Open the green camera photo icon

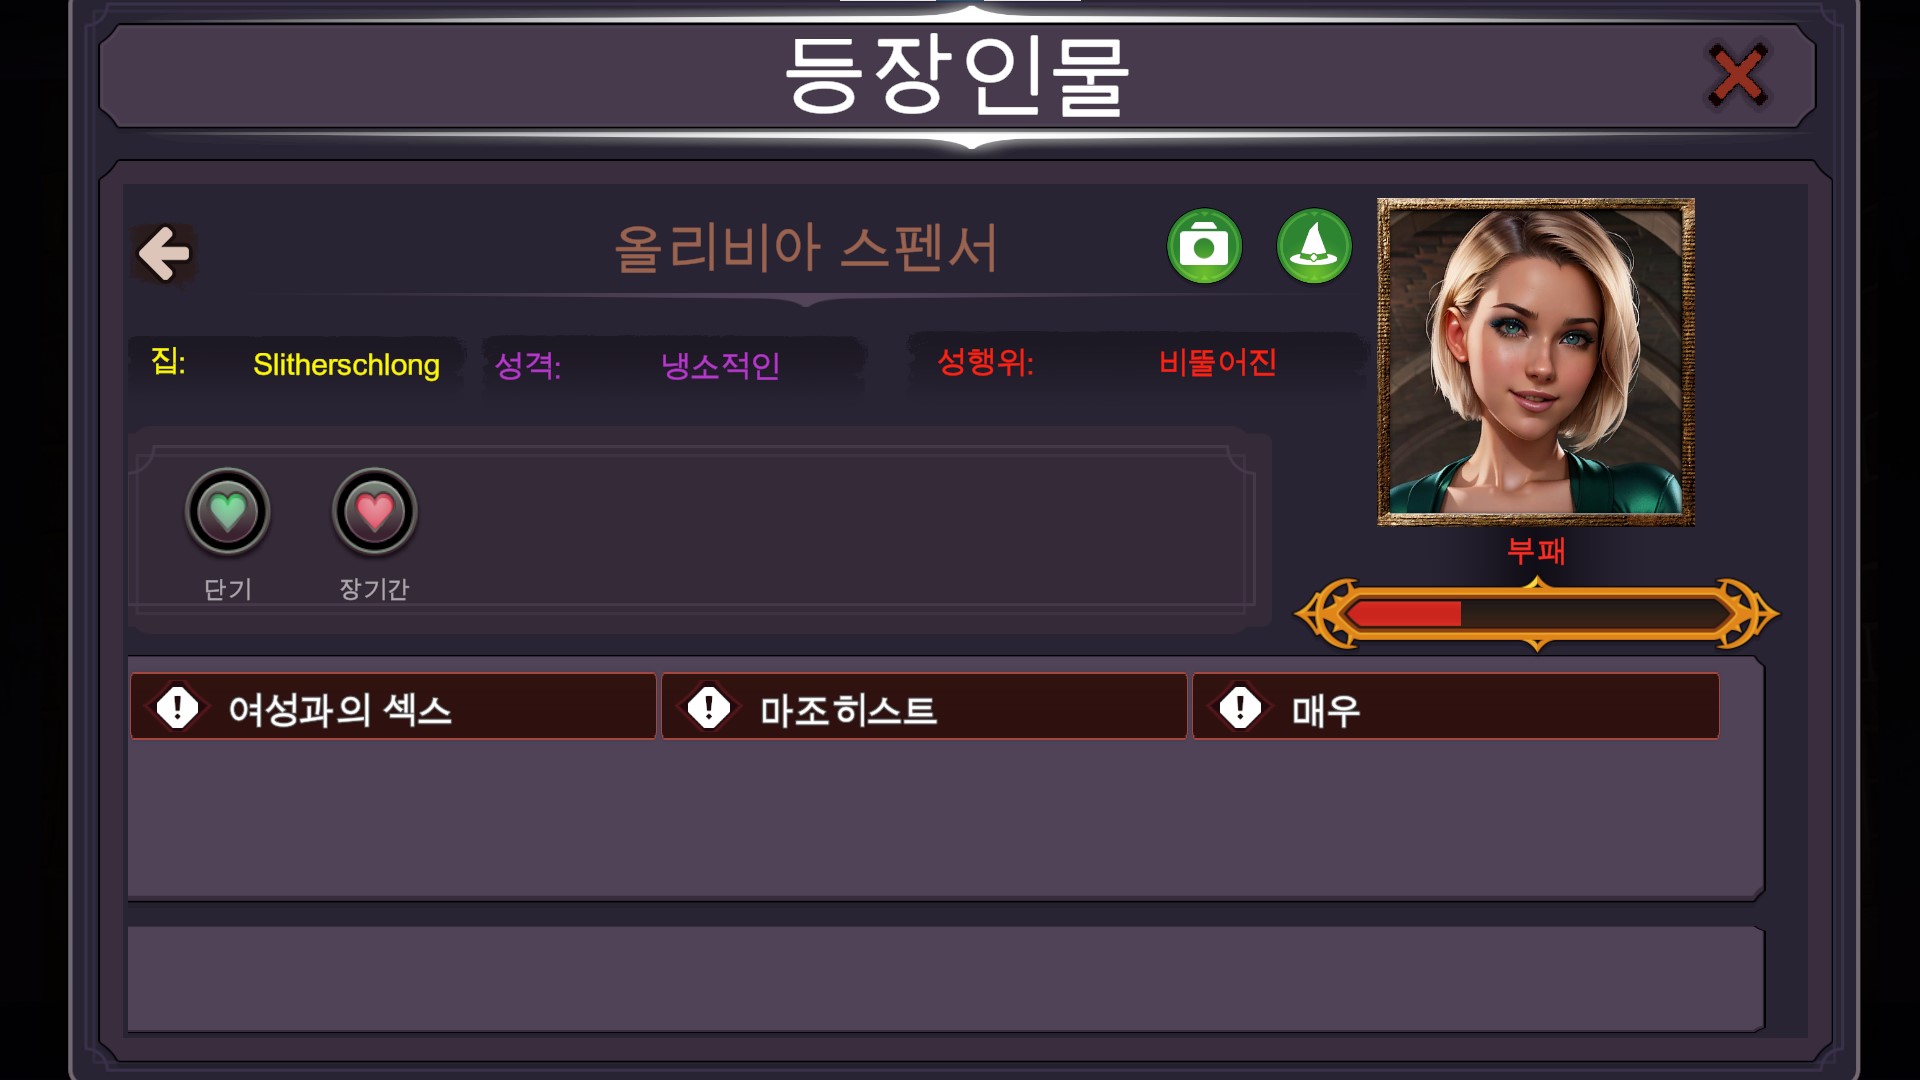point(1204,246)
